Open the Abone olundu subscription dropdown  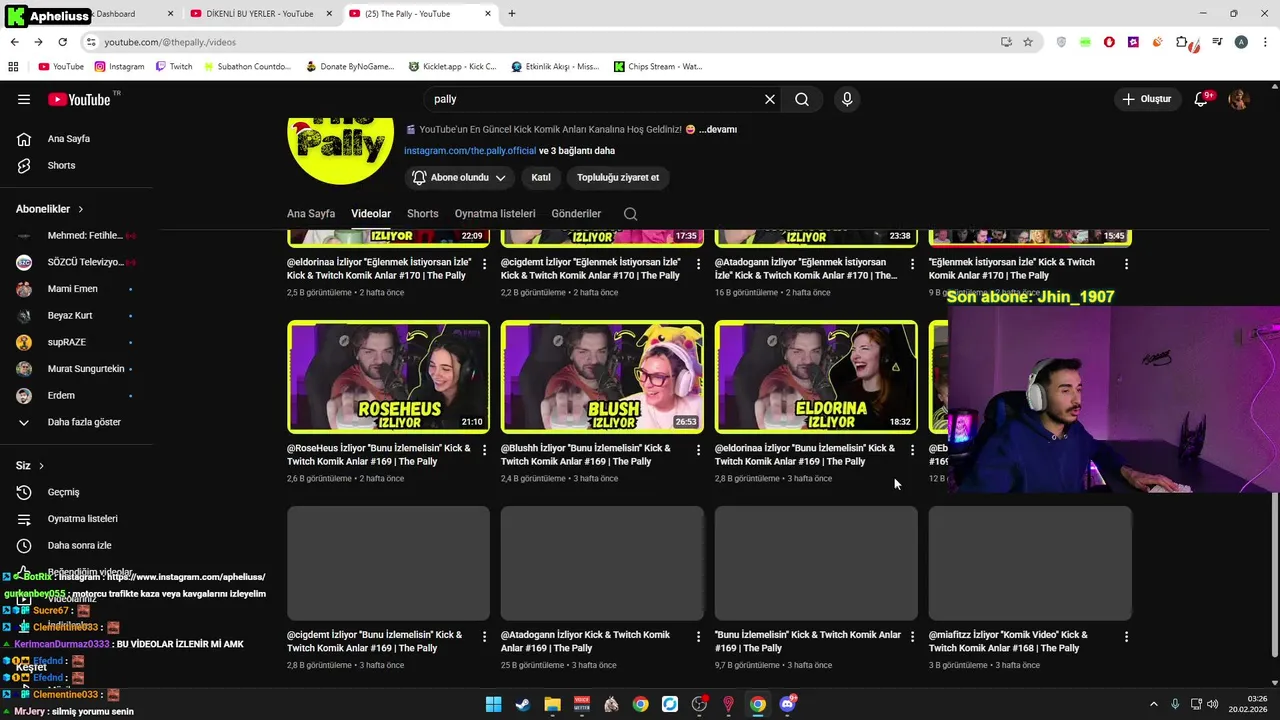pyautogui.click(x=460, y=177)
